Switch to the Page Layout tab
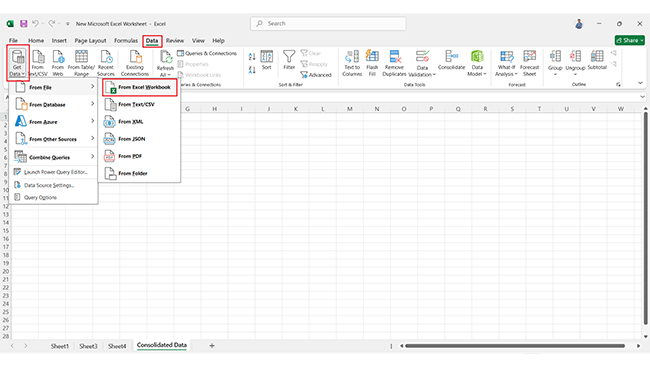 click(90, 41)
